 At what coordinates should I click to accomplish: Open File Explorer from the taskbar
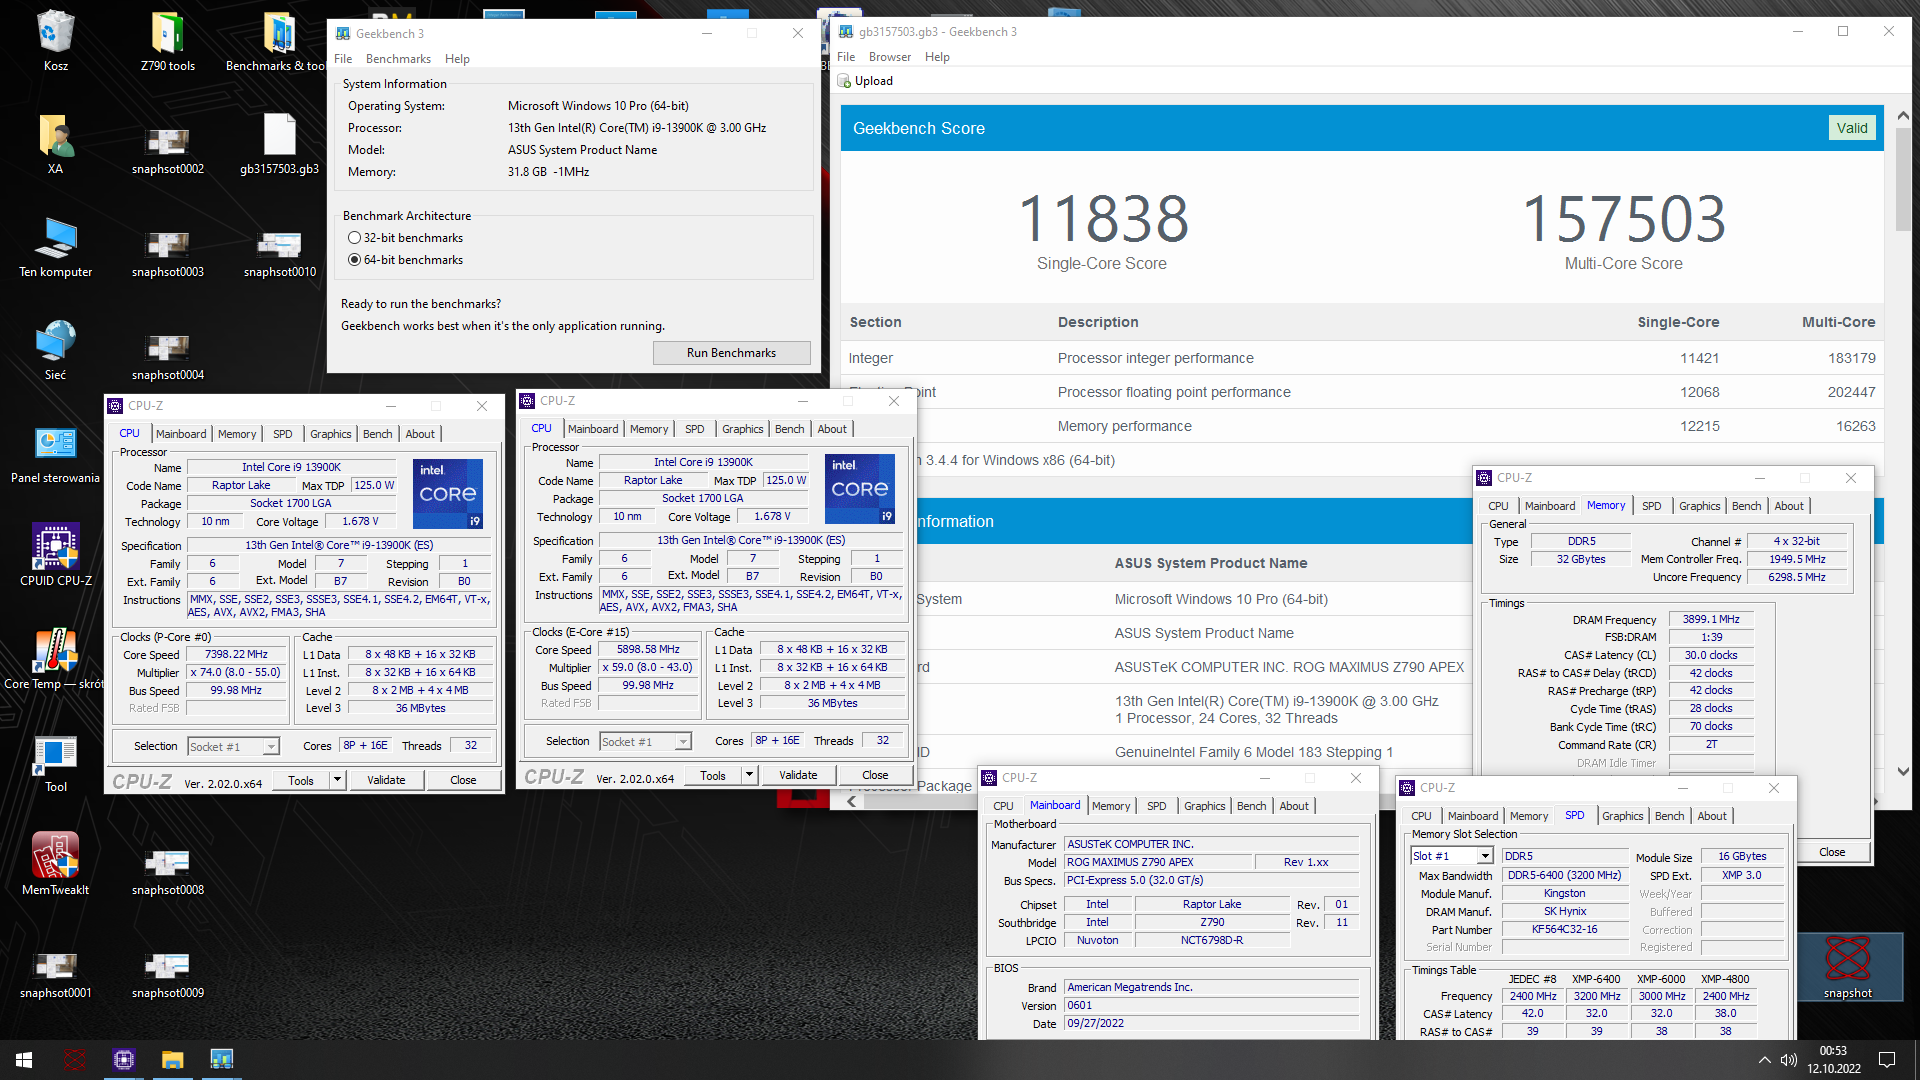pyautogui.click(x=172, y=1059)
